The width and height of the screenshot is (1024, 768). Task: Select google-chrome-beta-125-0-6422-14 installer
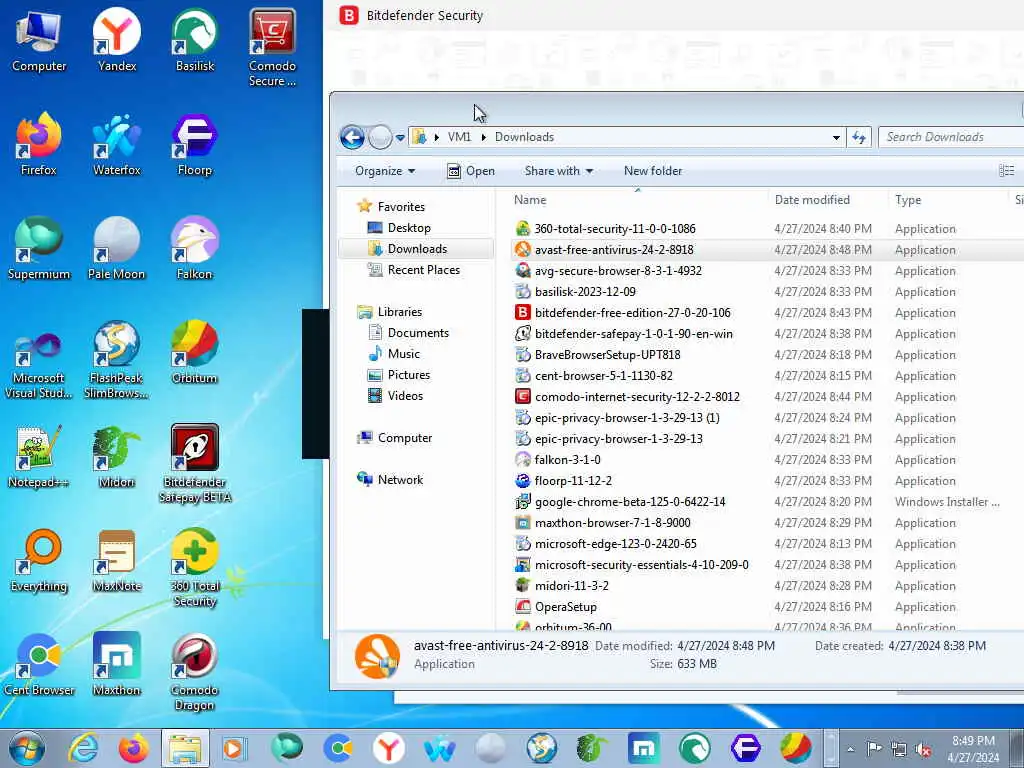coord(630,502)
